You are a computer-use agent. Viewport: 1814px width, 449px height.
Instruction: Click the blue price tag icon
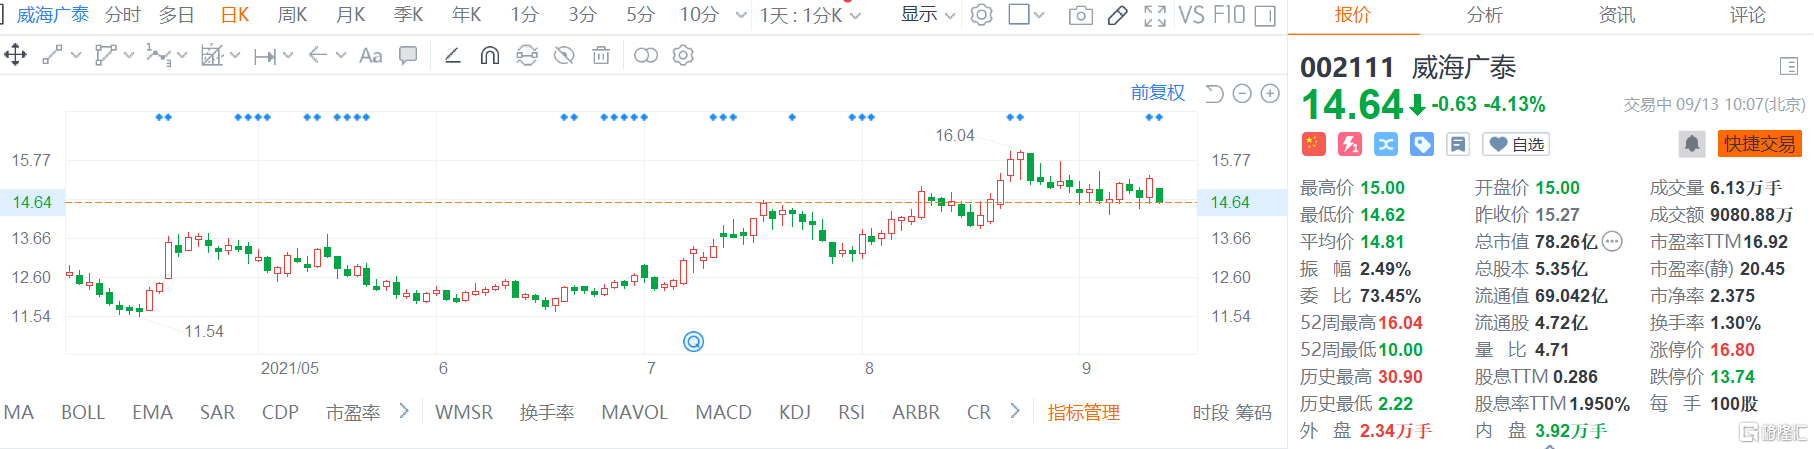tap(1422, 144)
